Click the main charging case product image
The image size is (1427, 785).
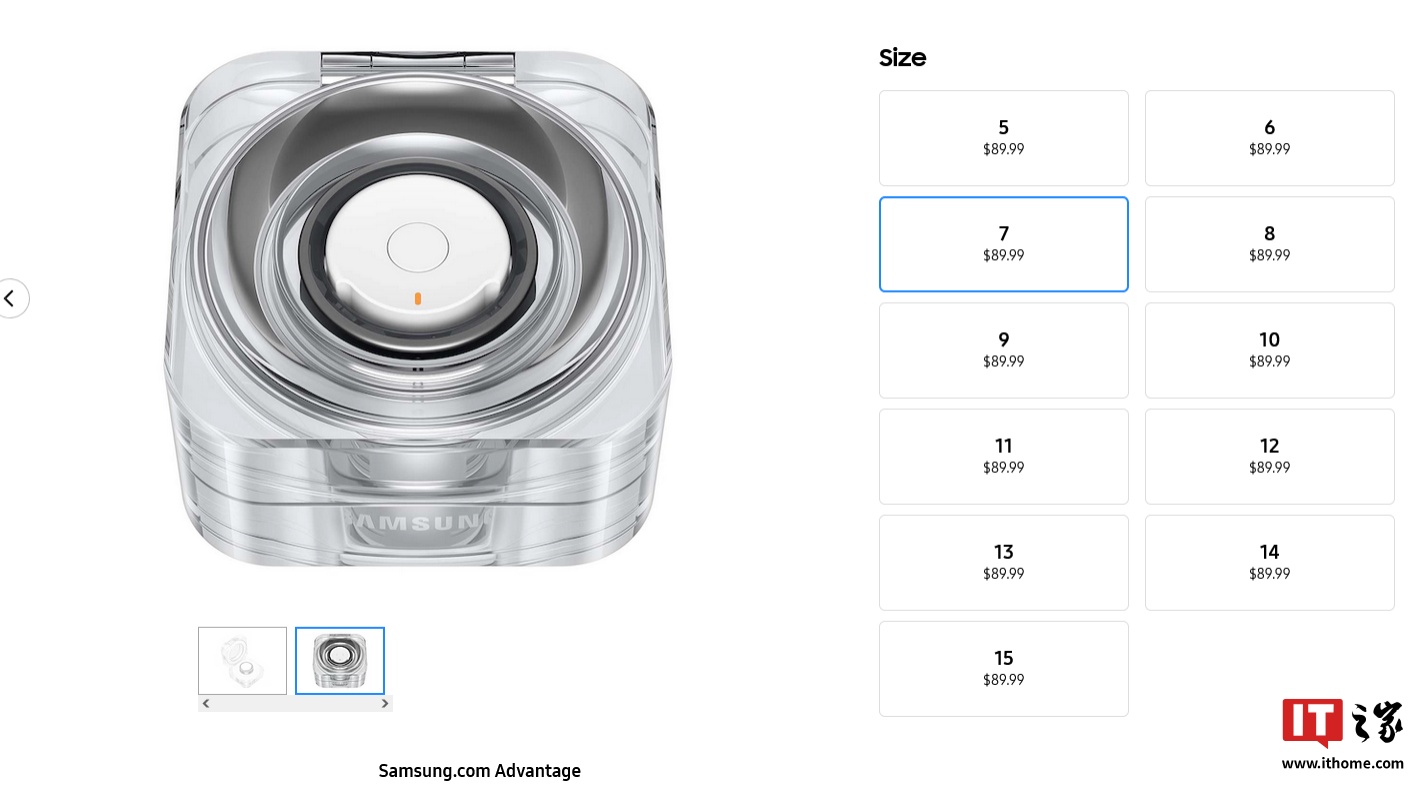[417, 310]
